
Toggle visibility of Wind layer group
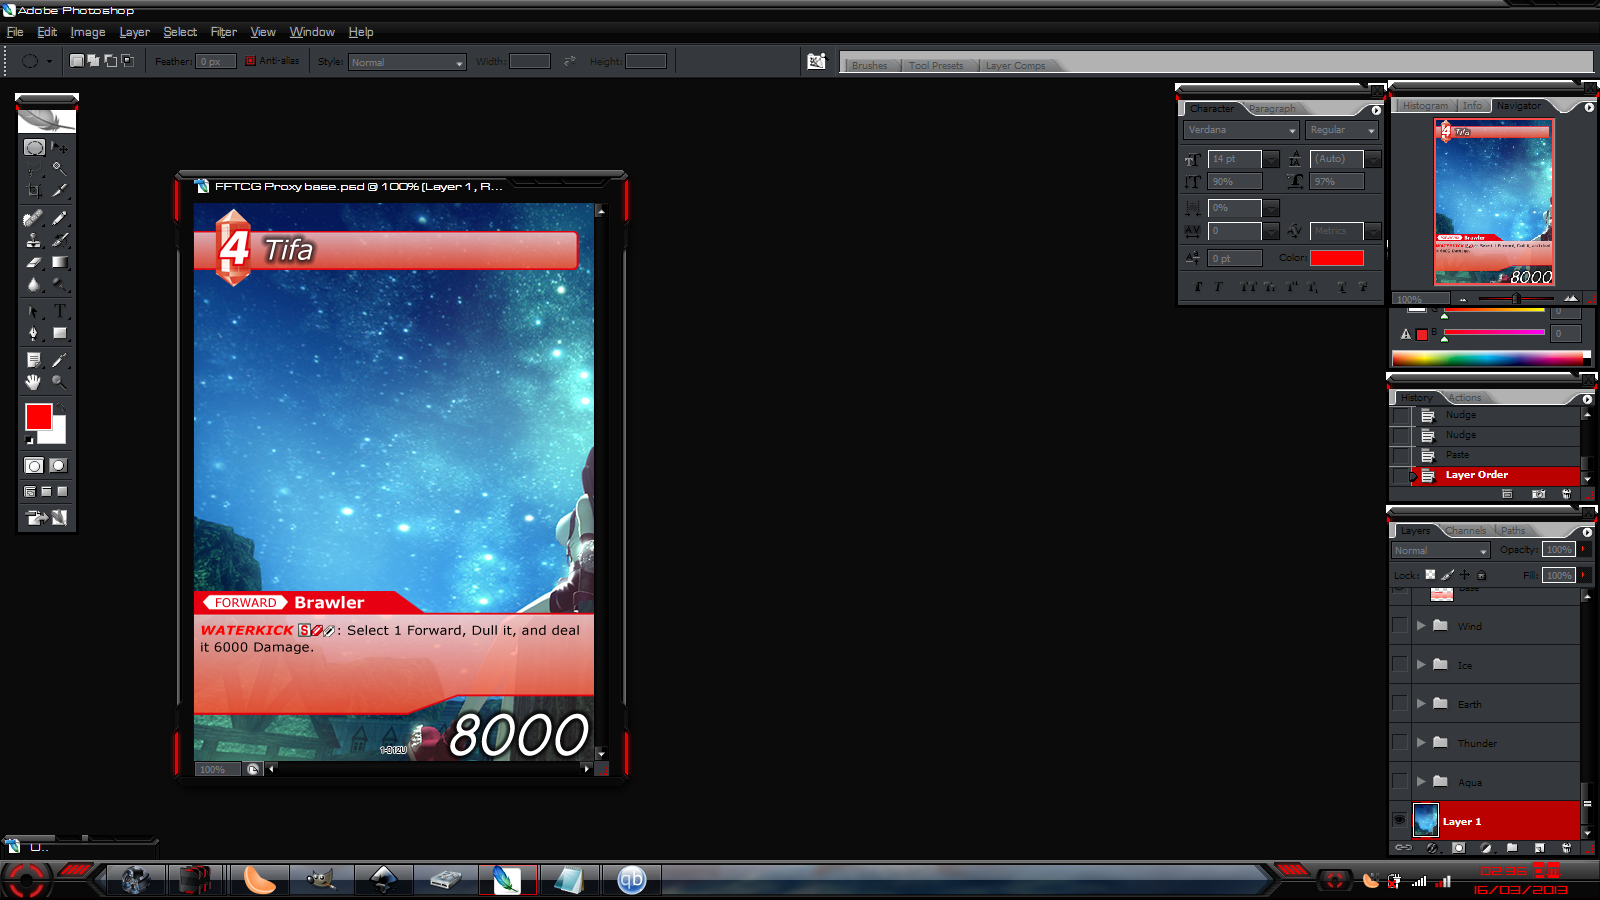tap(1399, 625)
